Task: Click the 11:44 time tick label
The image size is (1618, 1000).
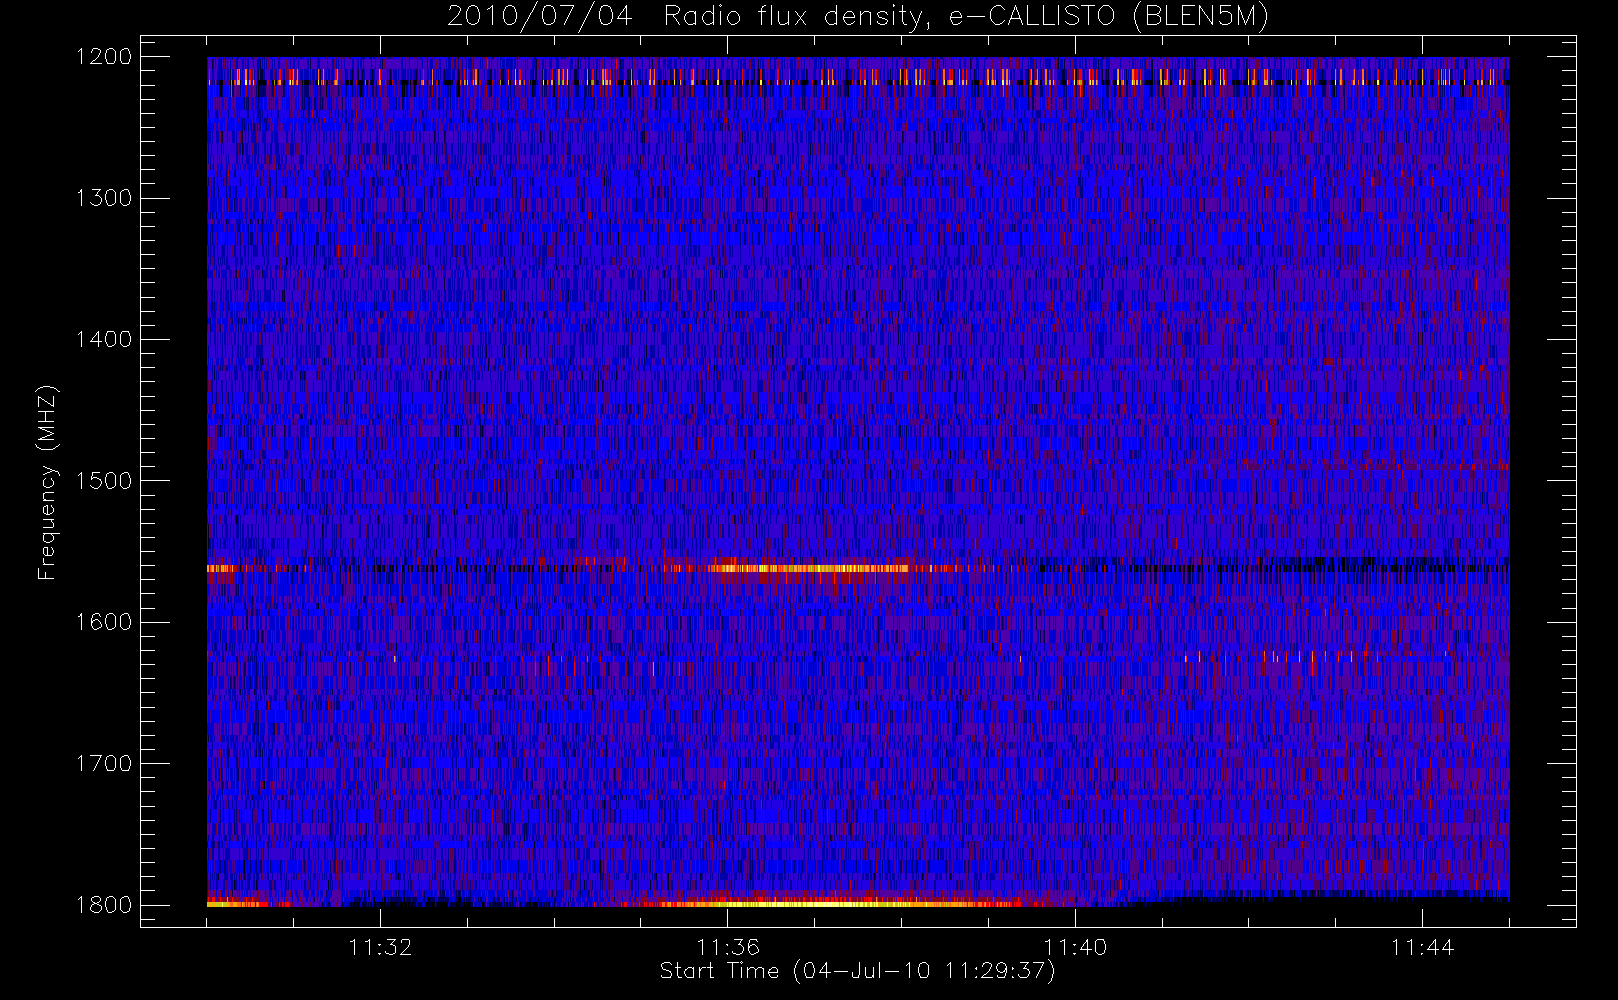Action: (1422, 947)
